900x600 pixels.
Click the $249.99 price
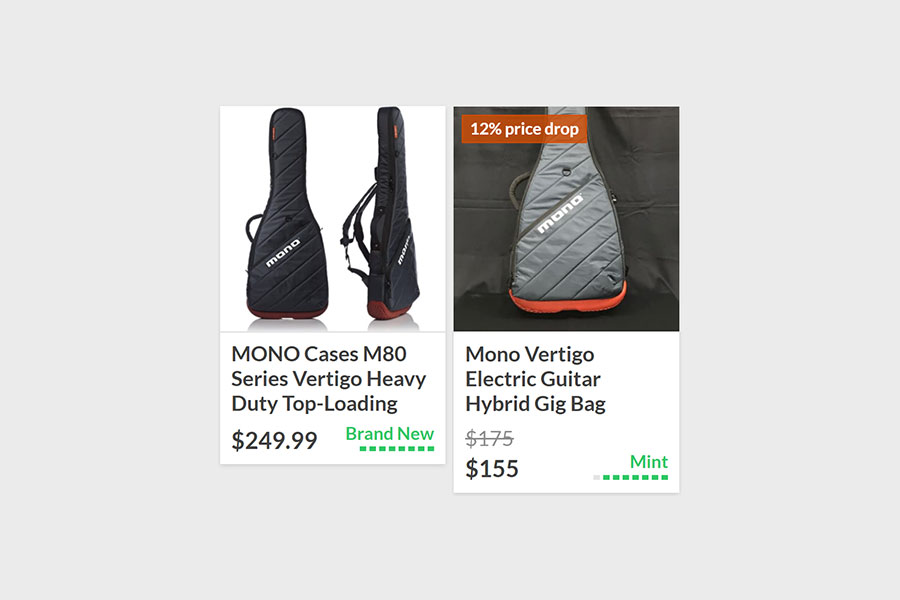point(274,440)
